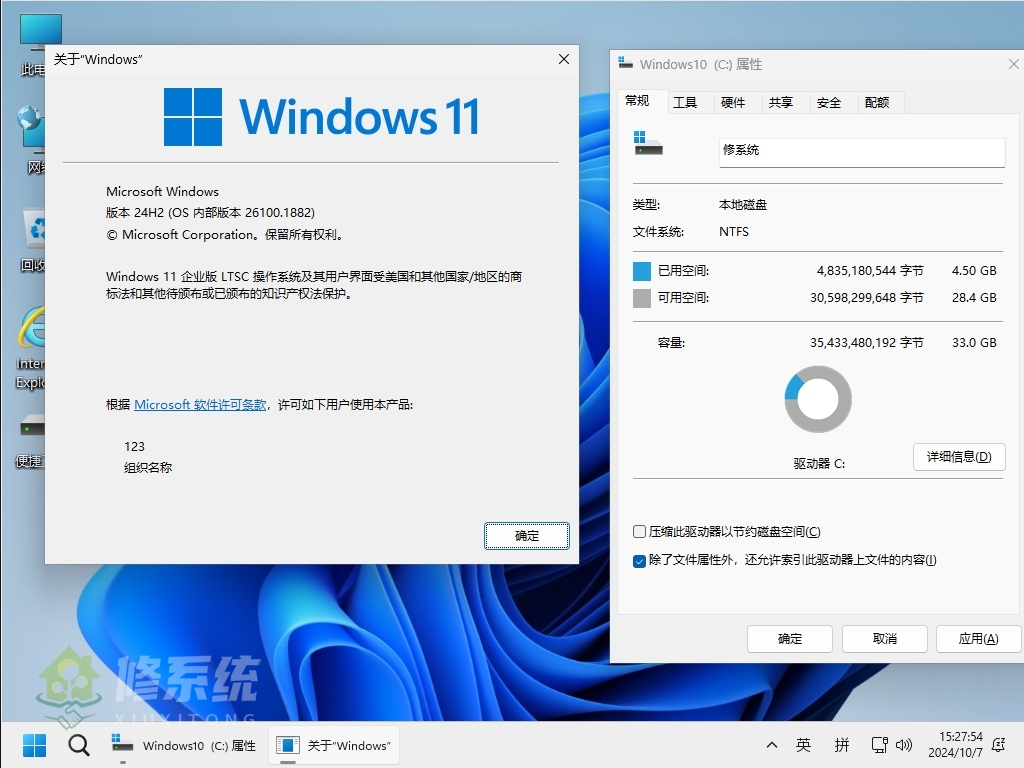Switch to the 硬件 tab
The width and height of the screenshot is (1024, 768).
click(733, 103)
